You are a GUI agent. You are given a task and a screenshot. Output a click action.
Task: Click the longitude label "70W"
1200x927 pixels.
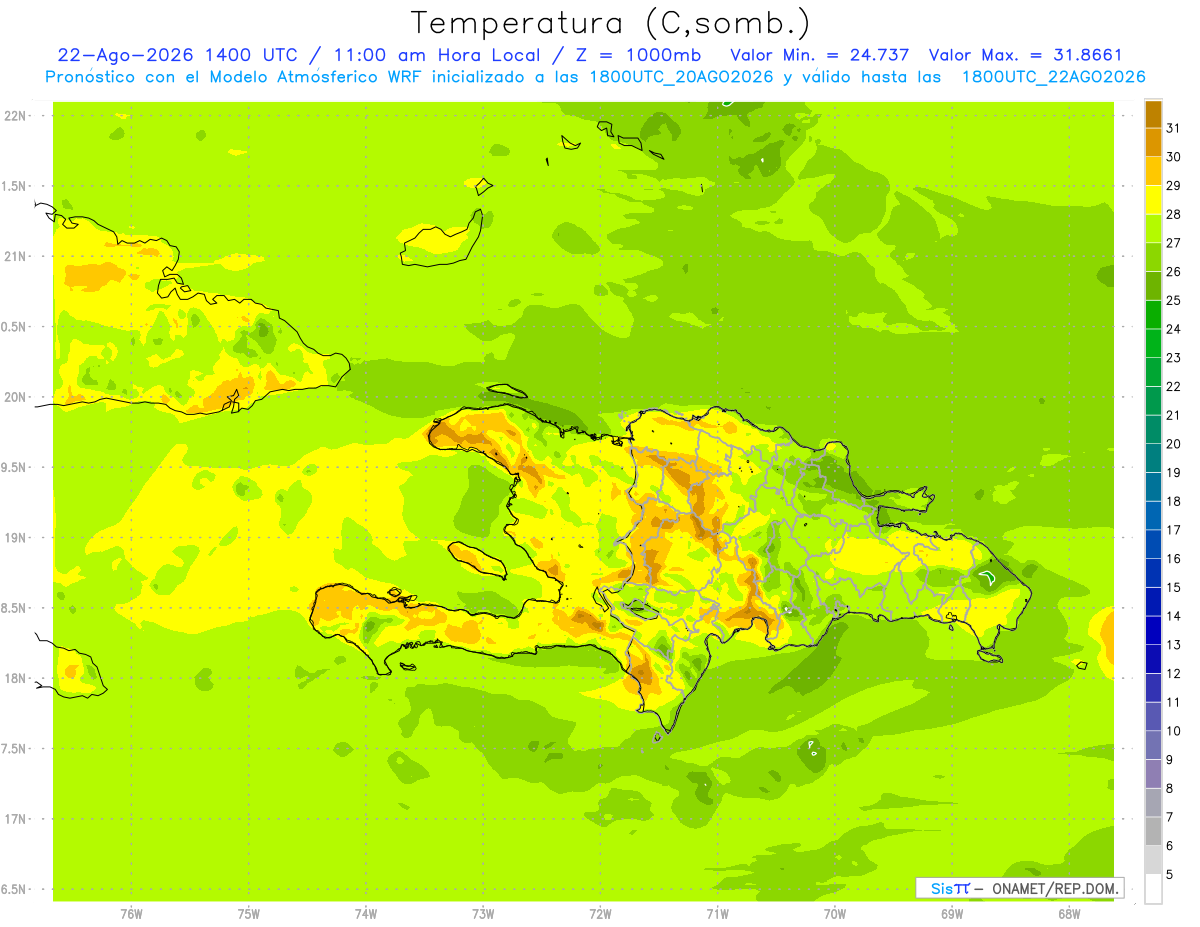click(834, 914)
